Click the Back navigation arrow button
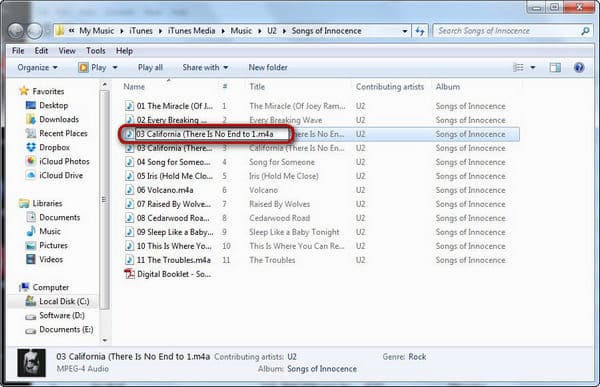The width and height of the screenshot is (600, 387). 16,31
